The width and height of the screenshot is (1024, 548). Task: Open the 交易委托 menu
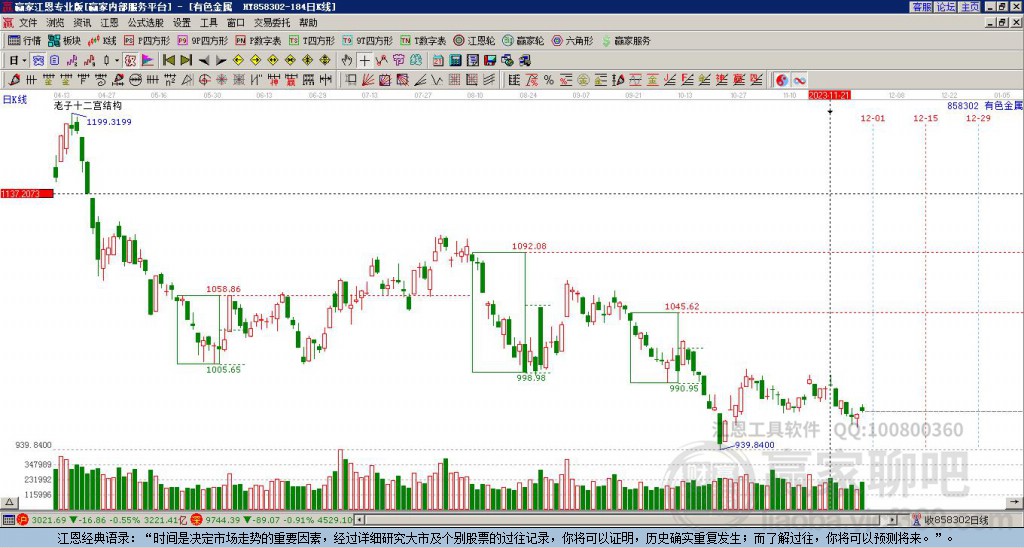point(272,23)
